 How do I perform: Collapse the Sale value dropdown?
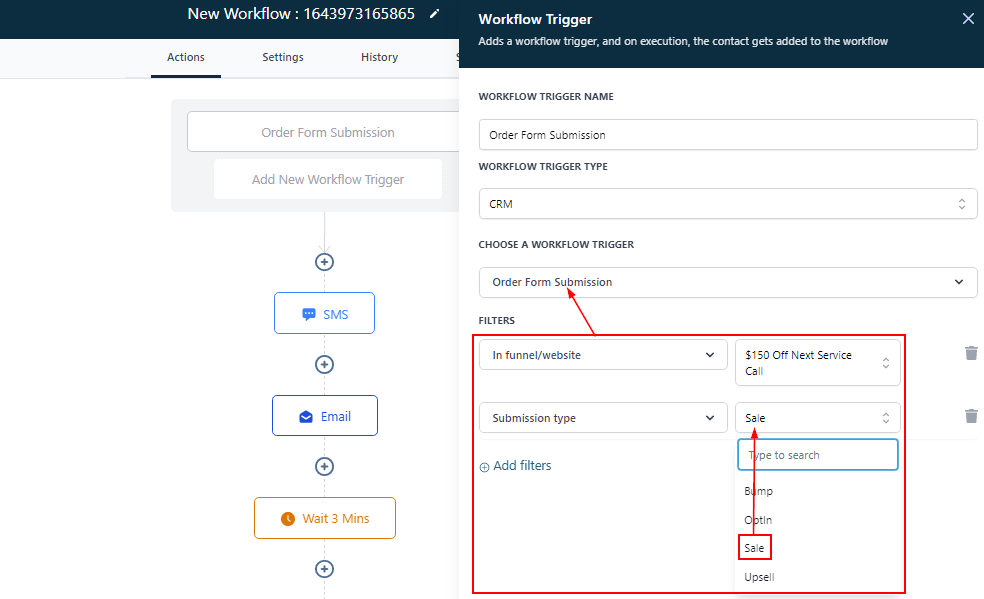tap(818, 418)
